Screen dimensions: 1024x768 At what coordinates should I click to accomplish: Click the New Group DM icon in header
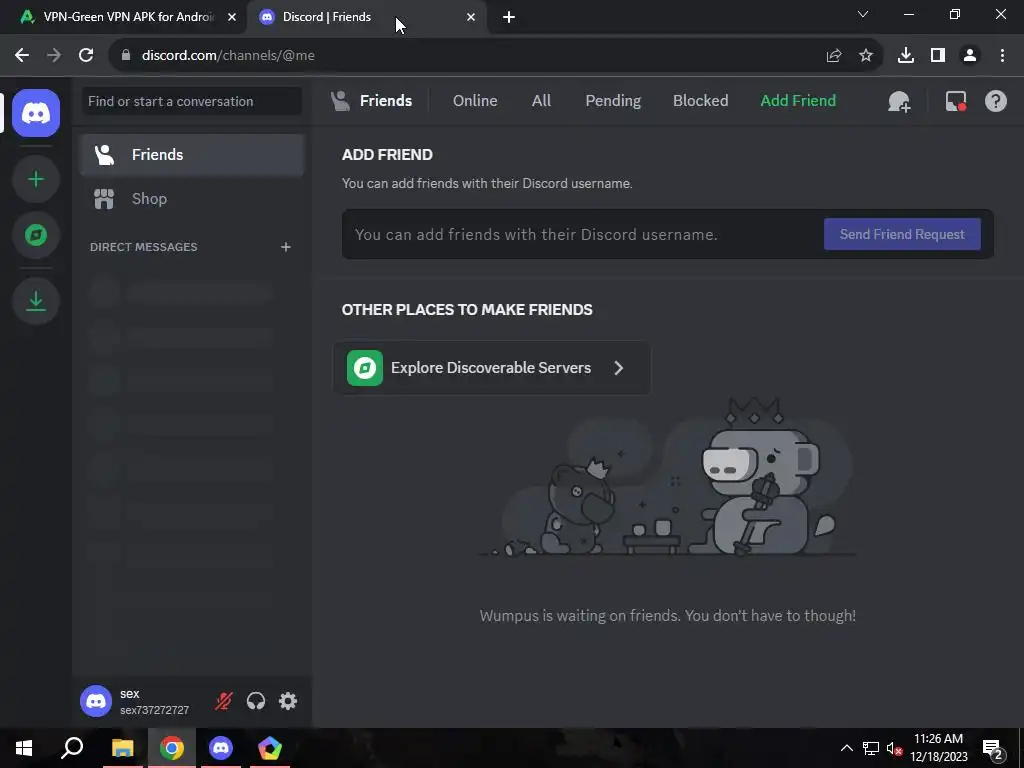(x=899, y=101)
